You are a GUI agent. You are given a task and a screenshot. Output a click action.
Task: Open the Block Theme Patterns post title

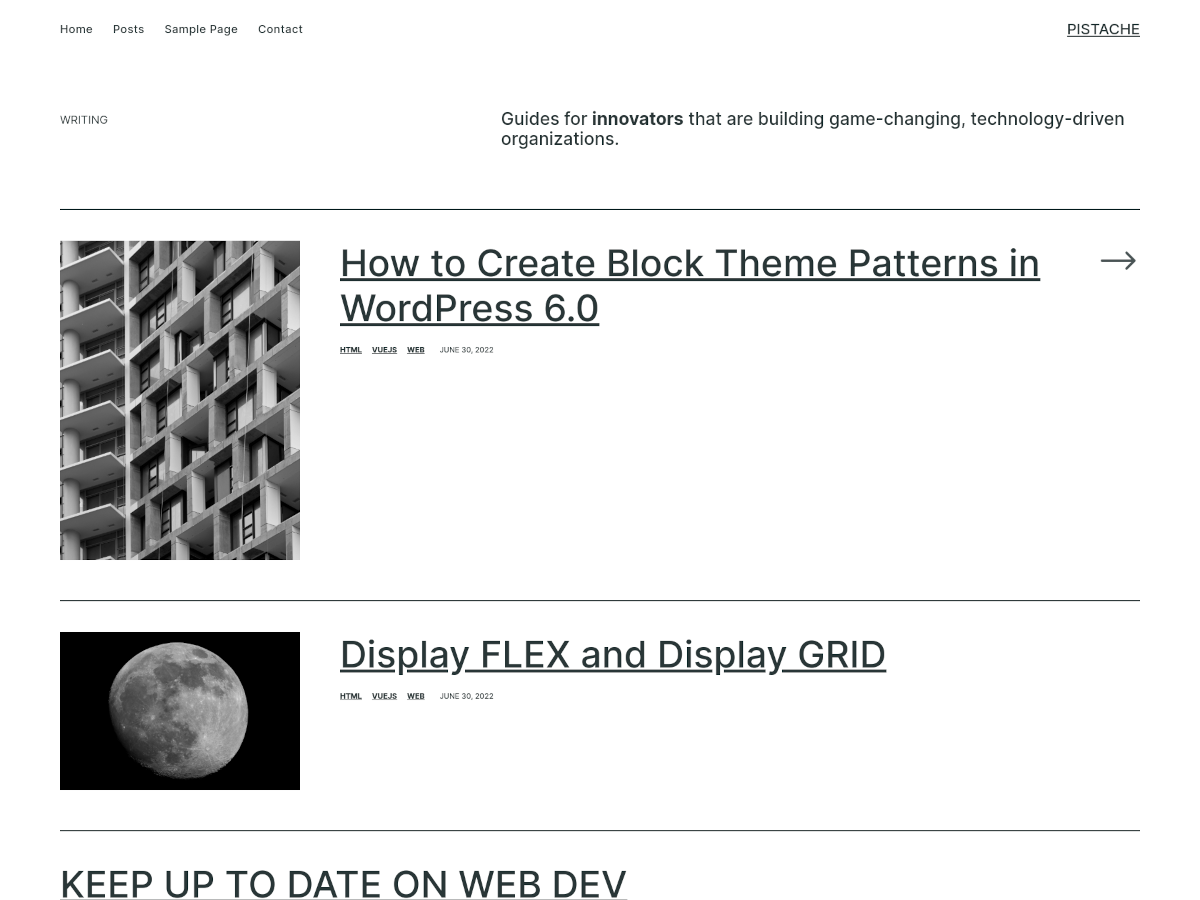(x=689, y=285)
